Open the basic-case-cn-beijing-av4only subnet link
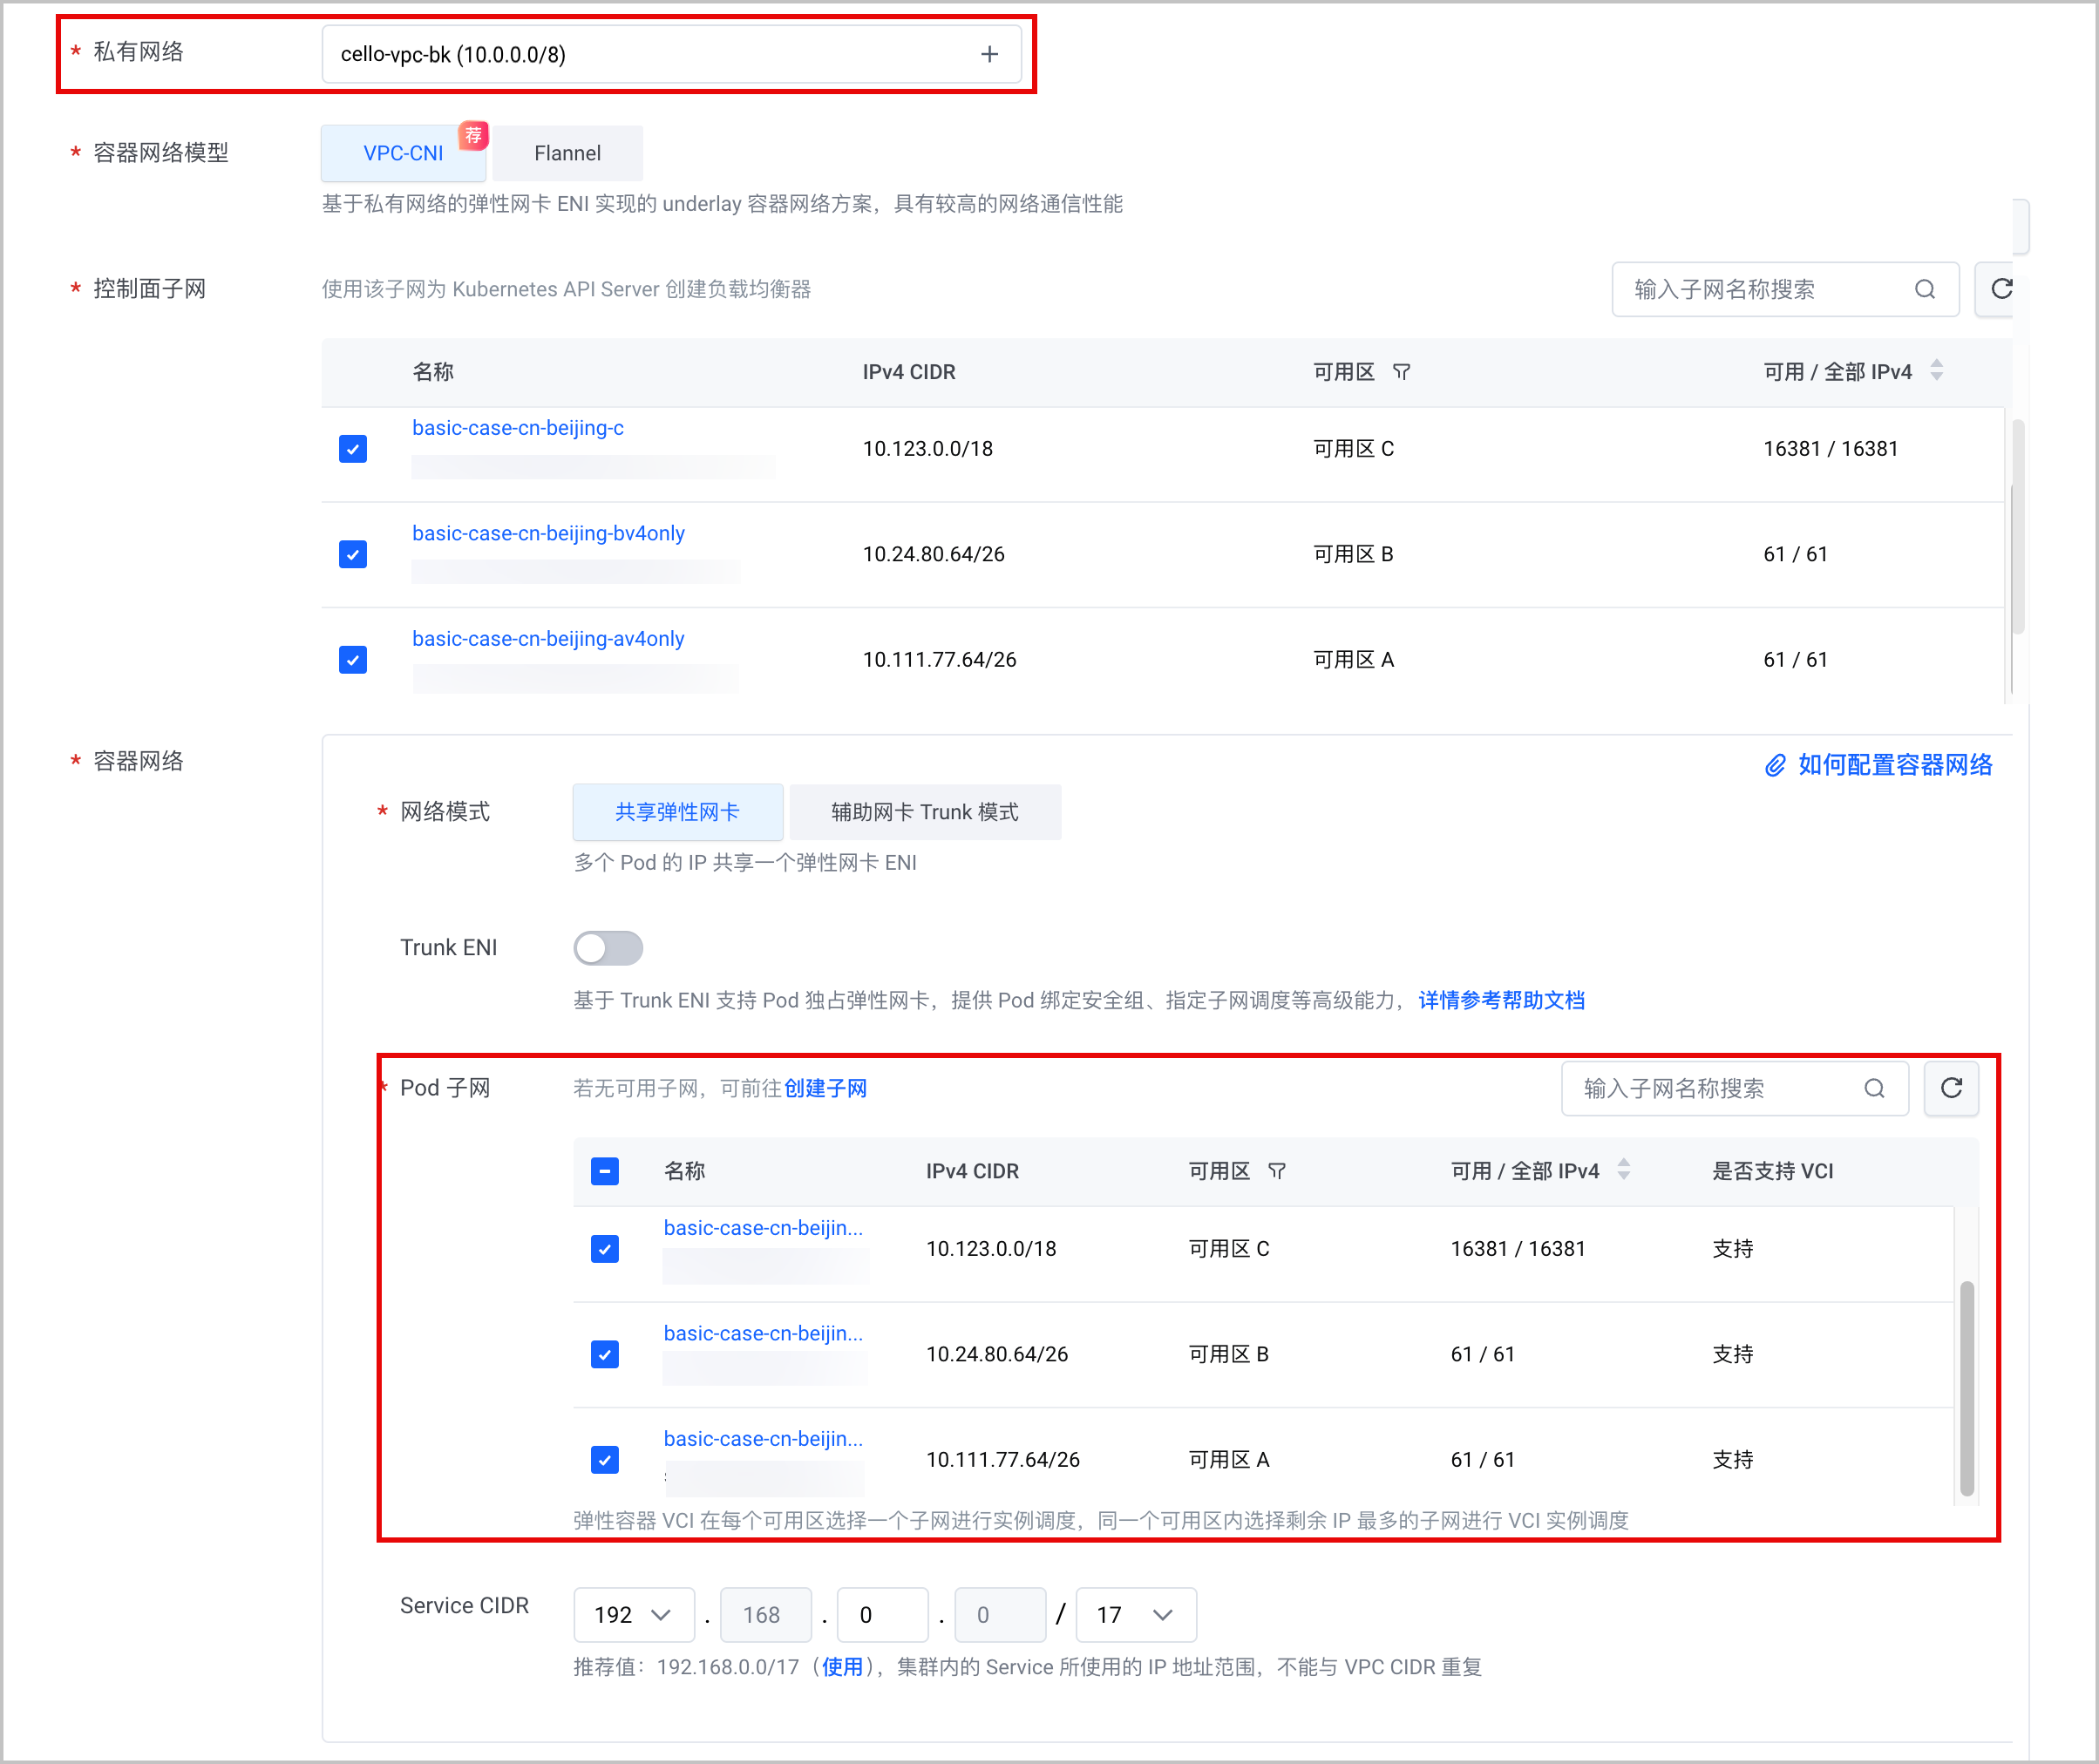The height and width of the screenshot is (1764, 2099). point(548,639)
